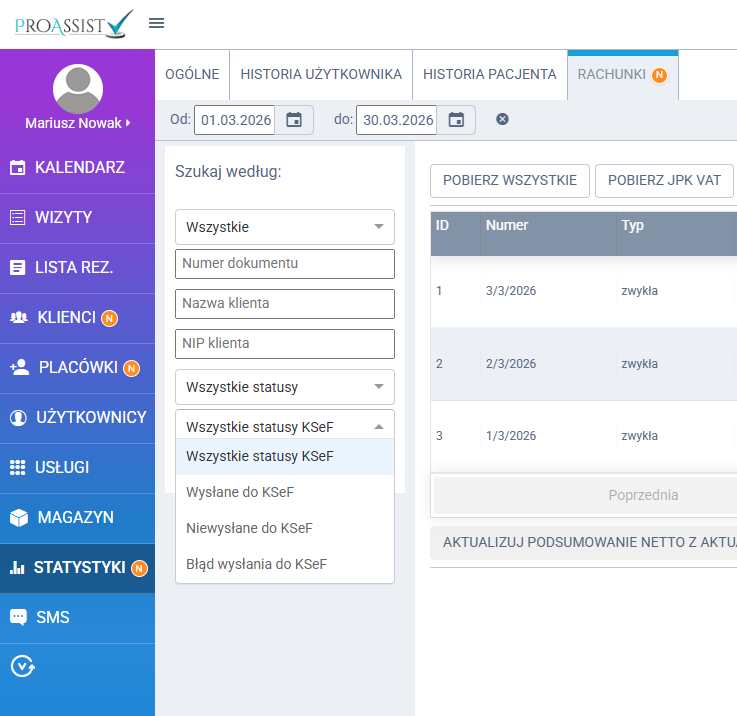Collapse the Wszystkie statusy KSeF dropdown
The width and height of the screenshot is (737, 716).
coord(284,426)
